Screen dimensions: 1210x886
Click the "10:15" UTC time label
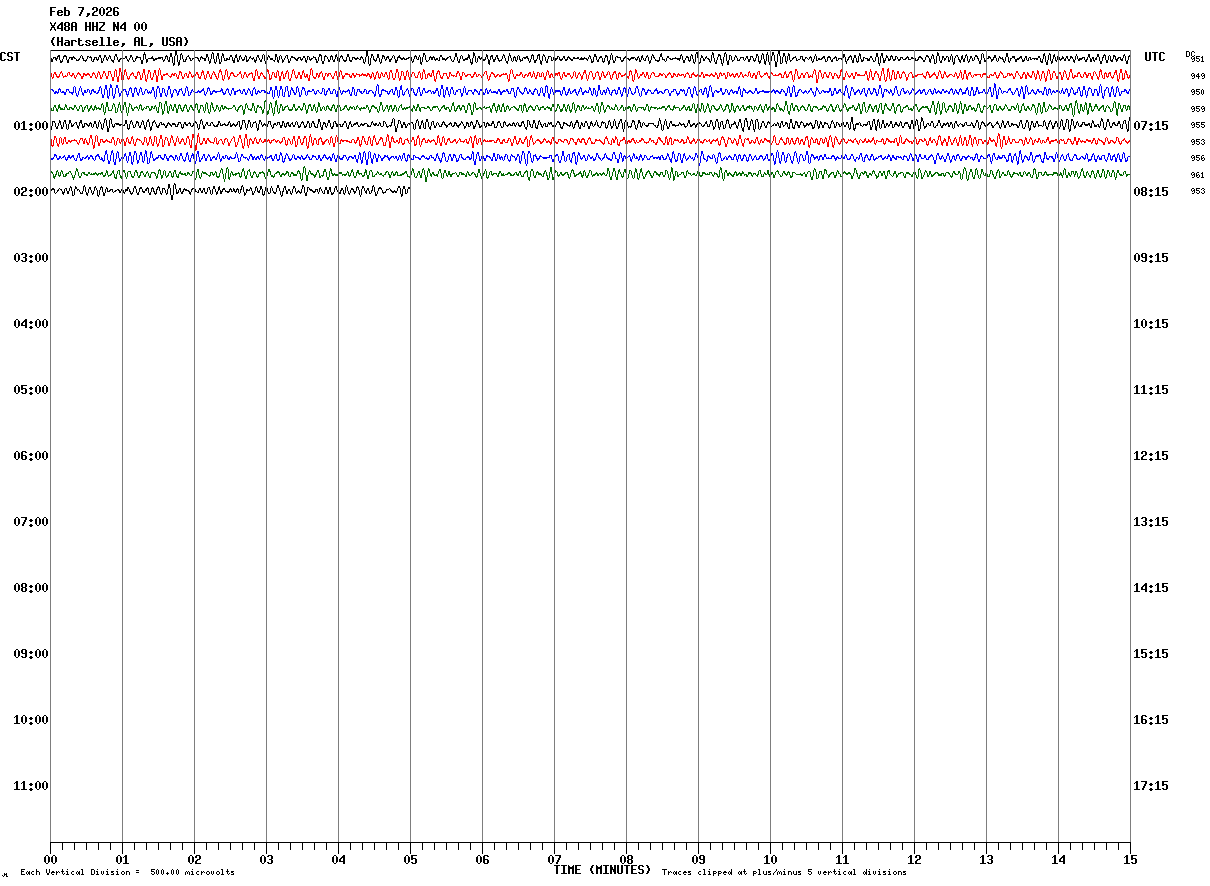pos(1151,324)
